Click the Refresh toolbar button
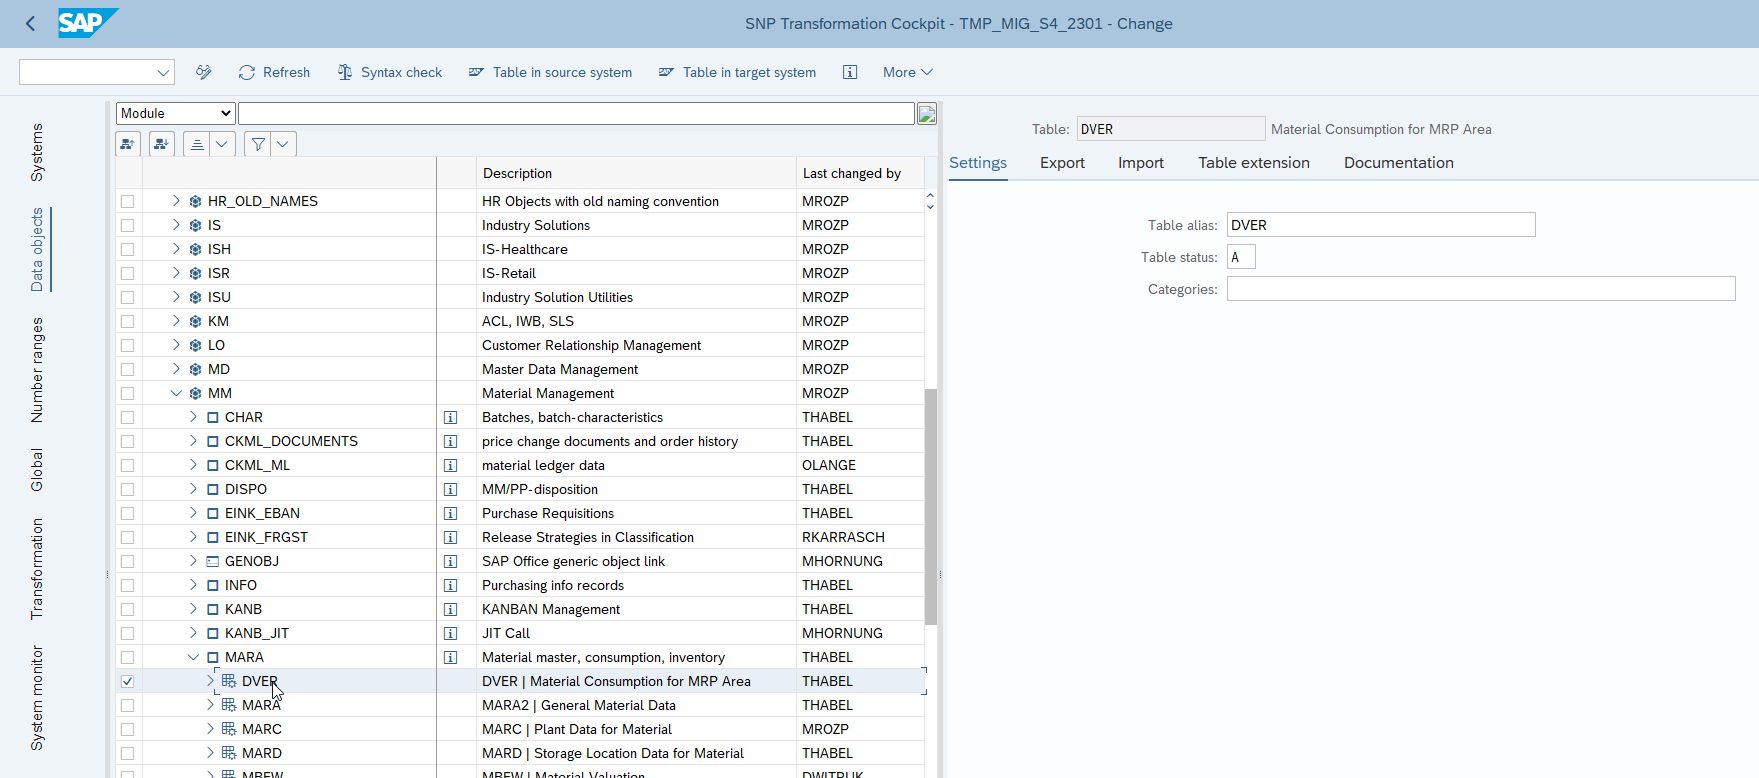Screen dimensions: 1759x778 coord(274,72)
